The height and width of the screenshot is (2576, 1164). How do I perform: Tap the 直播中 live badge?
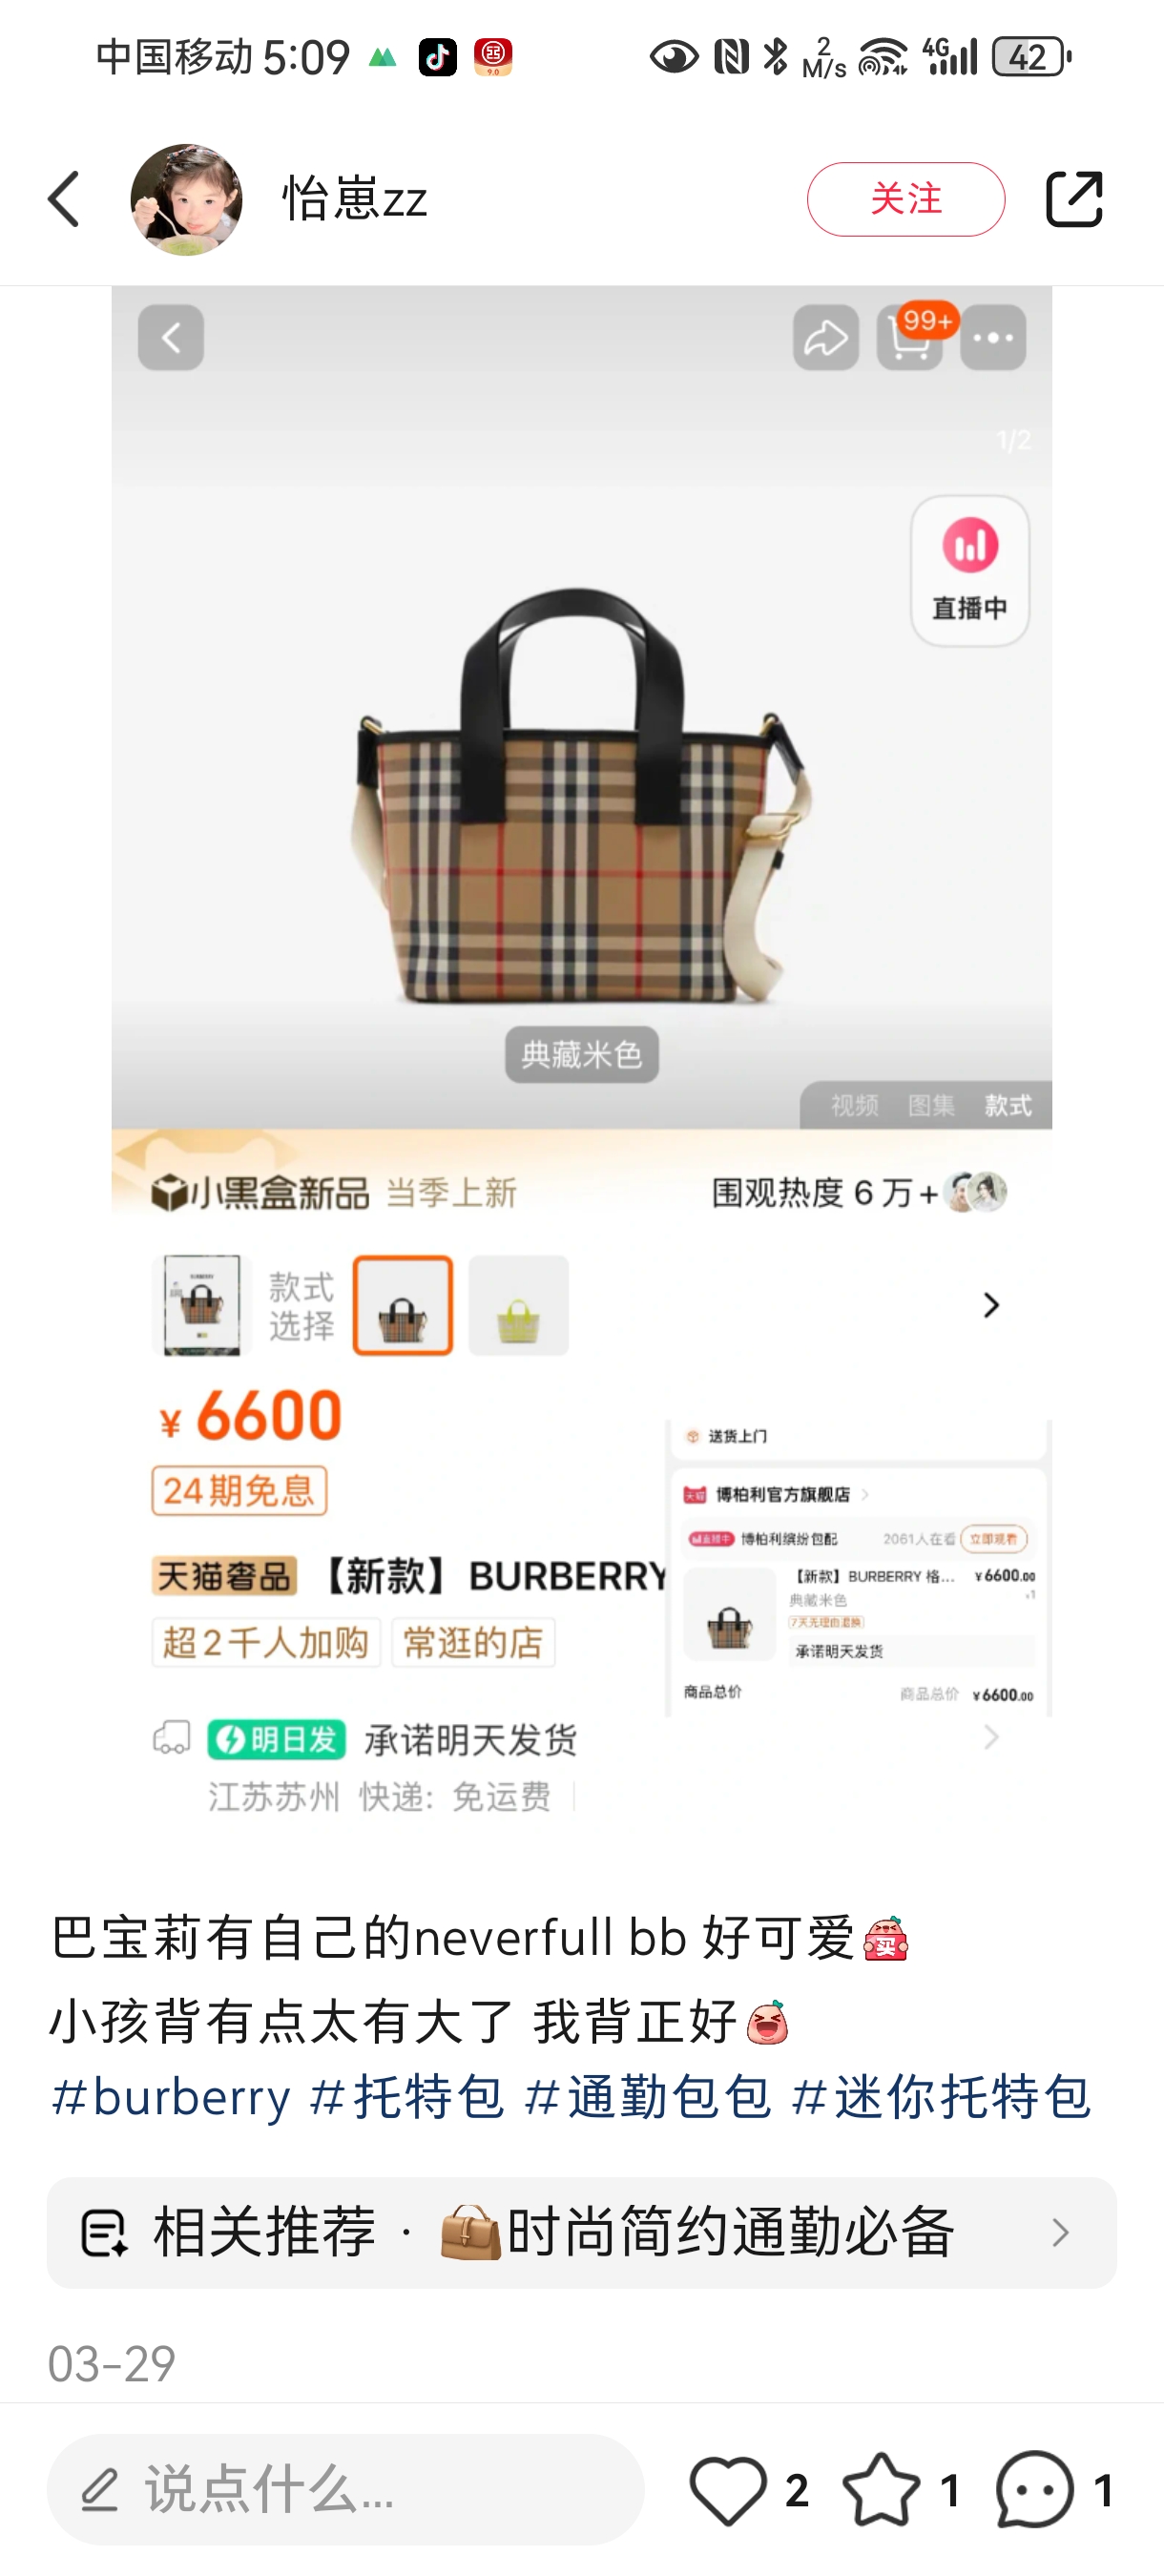click(x=970, y=571)
